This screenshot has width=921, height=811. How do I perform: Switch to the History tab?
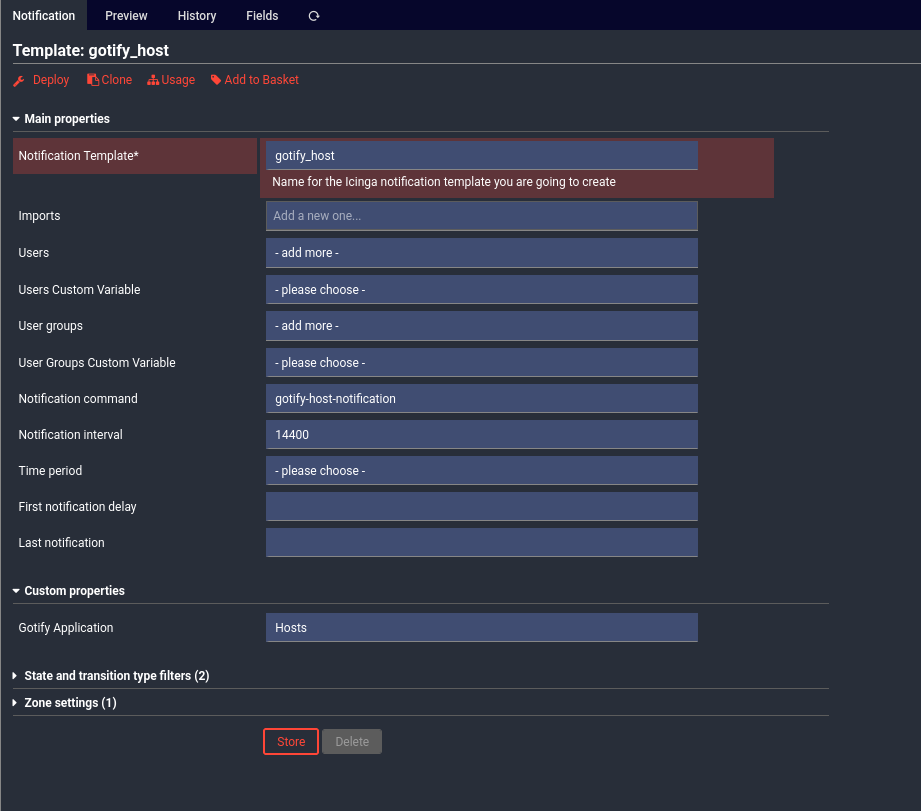pos(197,16)
